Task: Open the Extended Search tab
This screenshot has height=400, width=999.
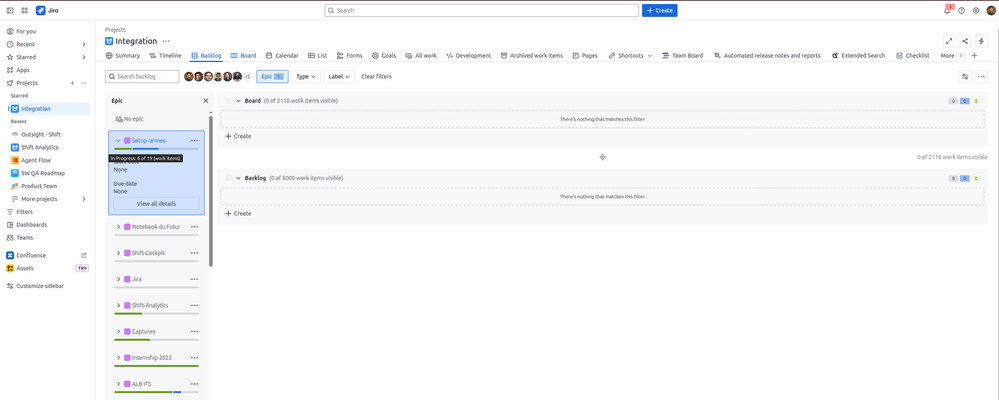Action: pos(858,55)
